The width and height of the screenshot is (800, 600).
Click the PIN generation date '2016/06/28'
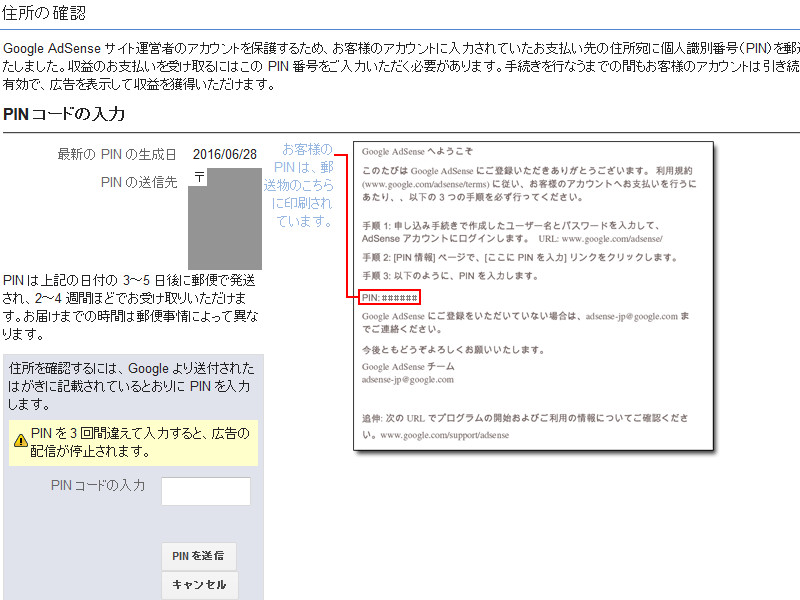tap(224, 154)
